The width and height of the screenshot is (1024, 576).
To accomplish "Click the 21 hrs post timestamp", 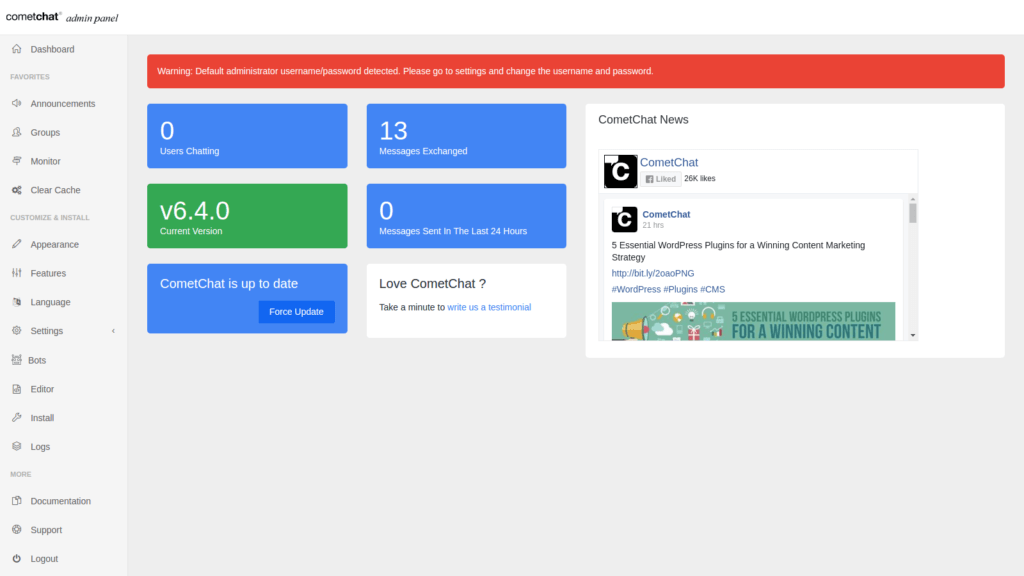I will pos(653,225).
